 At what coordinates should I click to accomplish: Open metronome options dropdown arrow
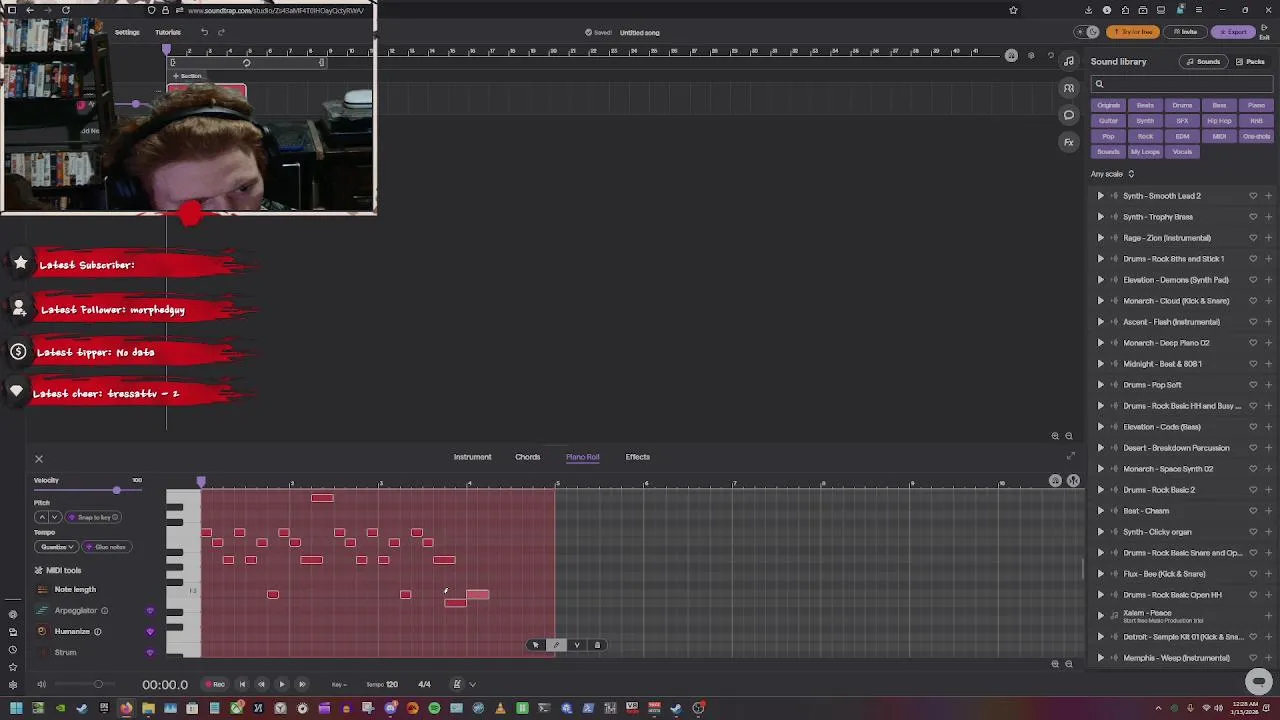(x=472, y=685)
